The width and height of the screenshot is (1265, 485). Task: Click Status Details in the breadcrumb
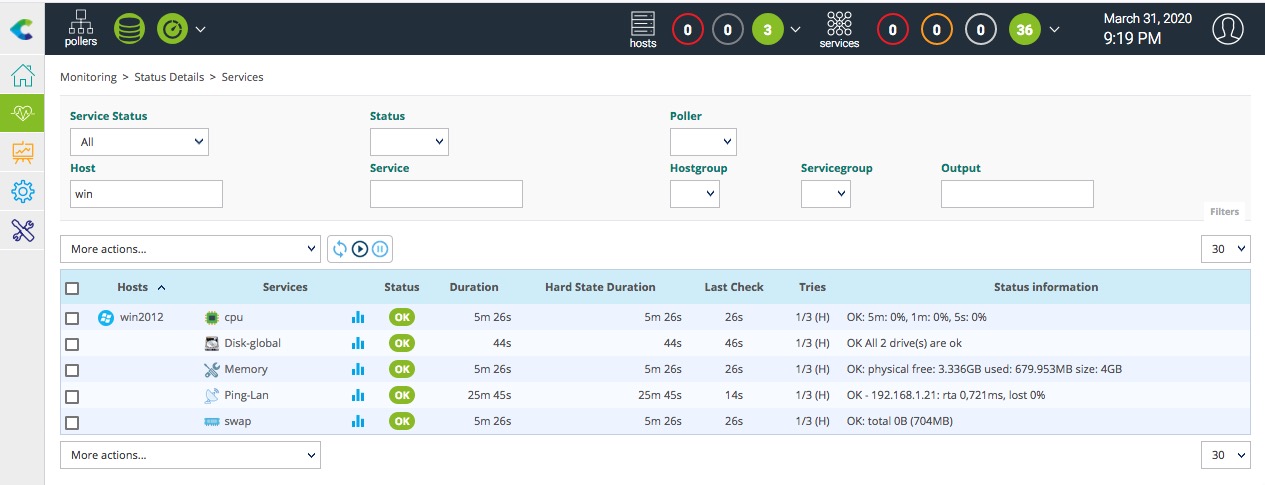(169, 77)
